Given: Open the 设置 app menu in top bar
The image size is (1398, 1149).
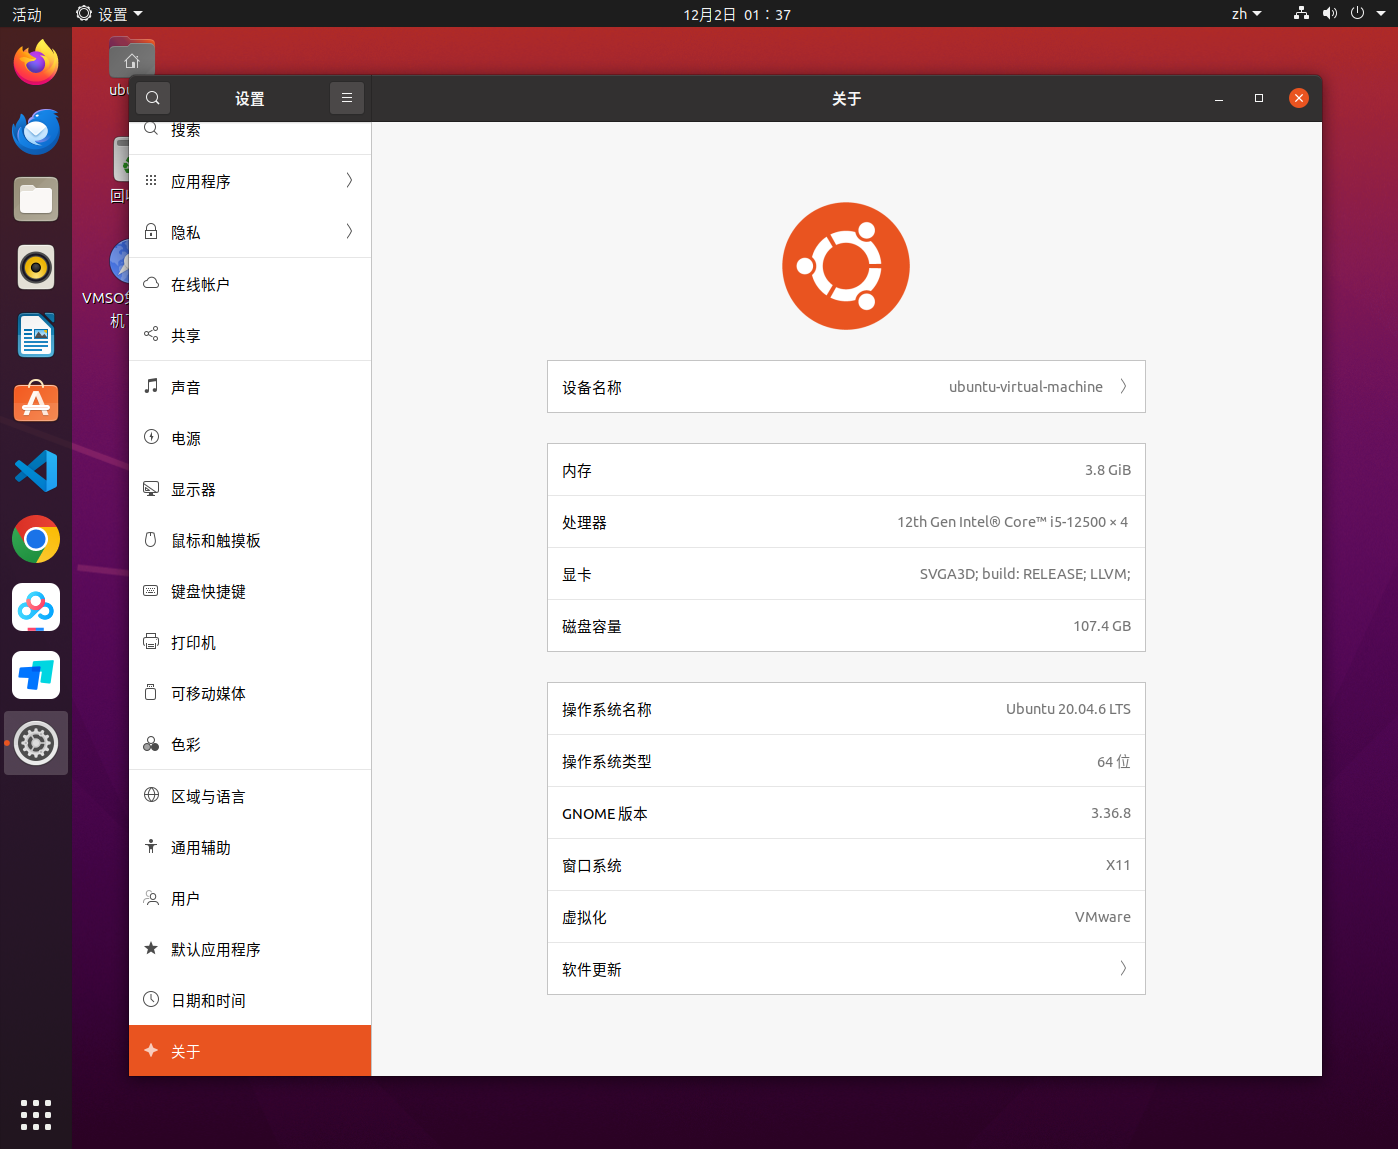Looking at the screenshot, I should coord(110,14).
